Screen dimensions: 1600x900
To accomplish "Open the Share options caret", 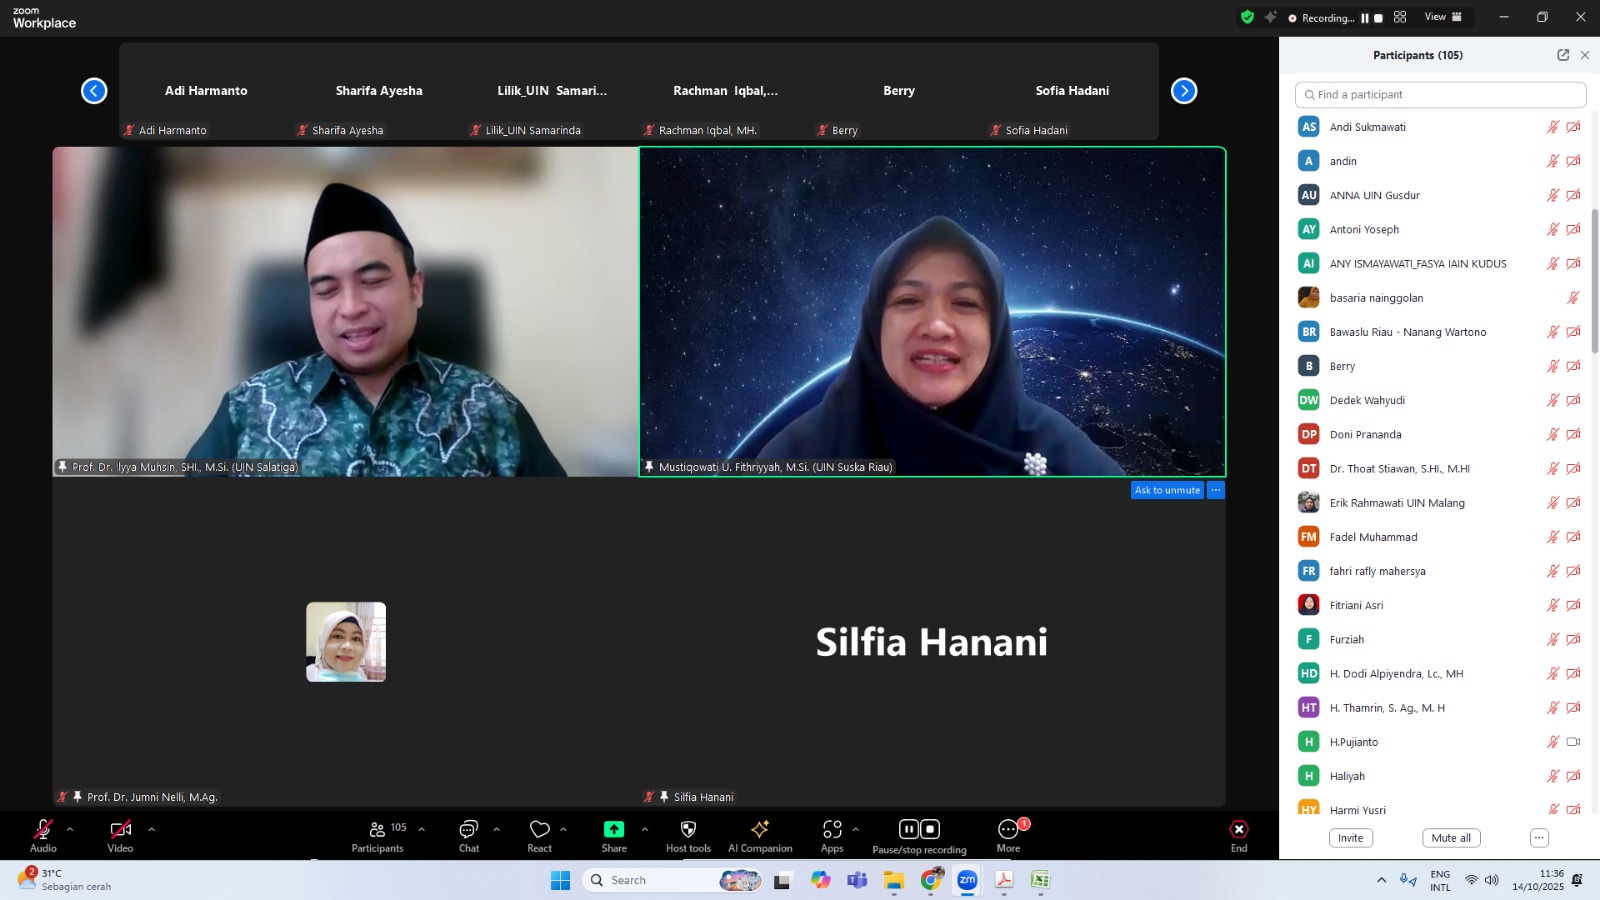I will coord(644,829).
